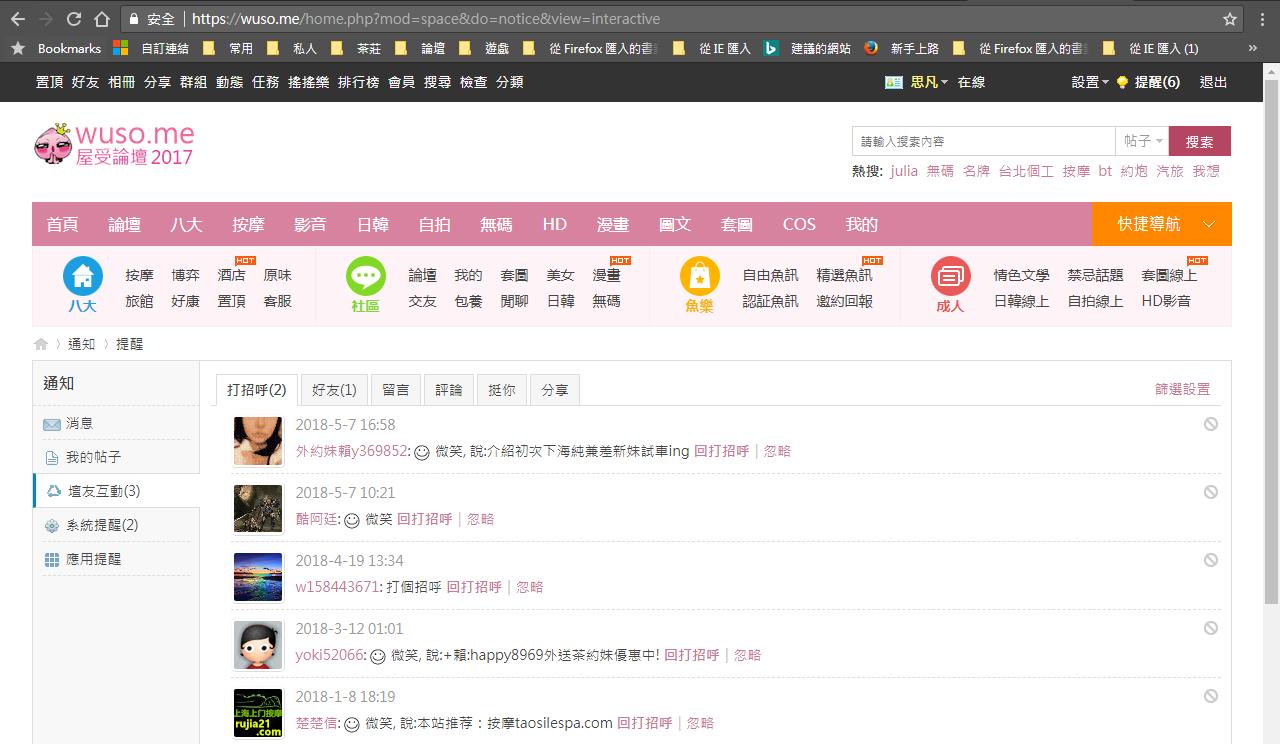Screen dimensions: 1280x744
Task: Click 回打招呼 for w158443671's greeting
Action: tap(474, 587)
